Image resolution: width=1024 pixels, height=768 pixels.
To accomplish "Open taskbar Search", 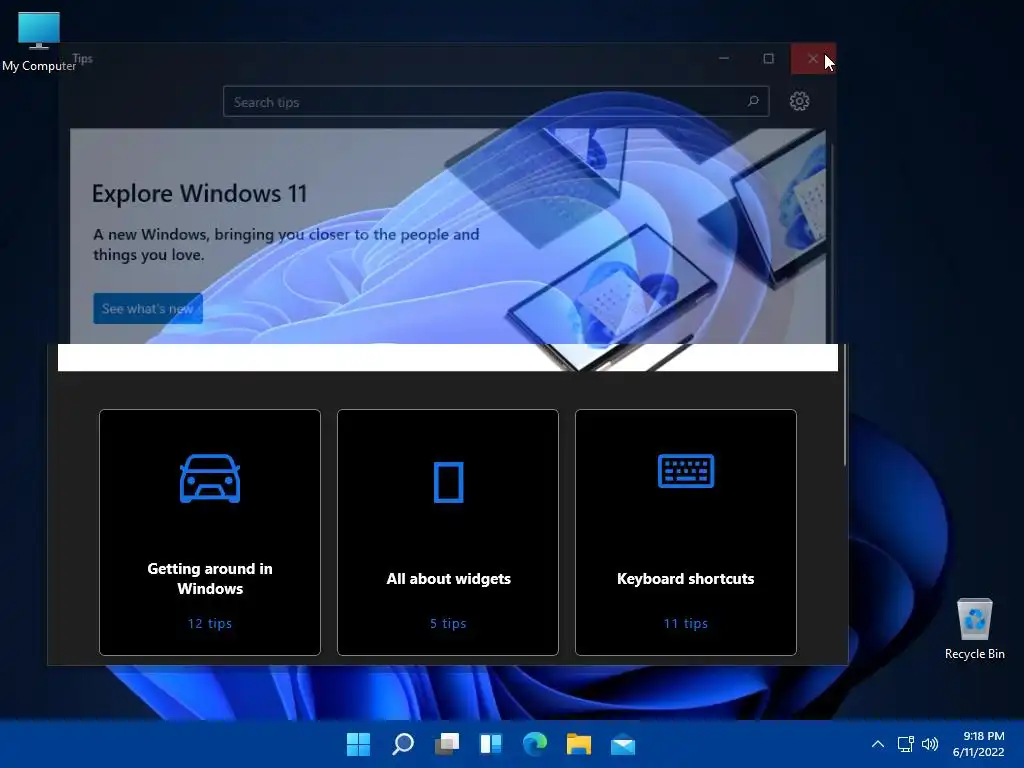I will [403, 744].
